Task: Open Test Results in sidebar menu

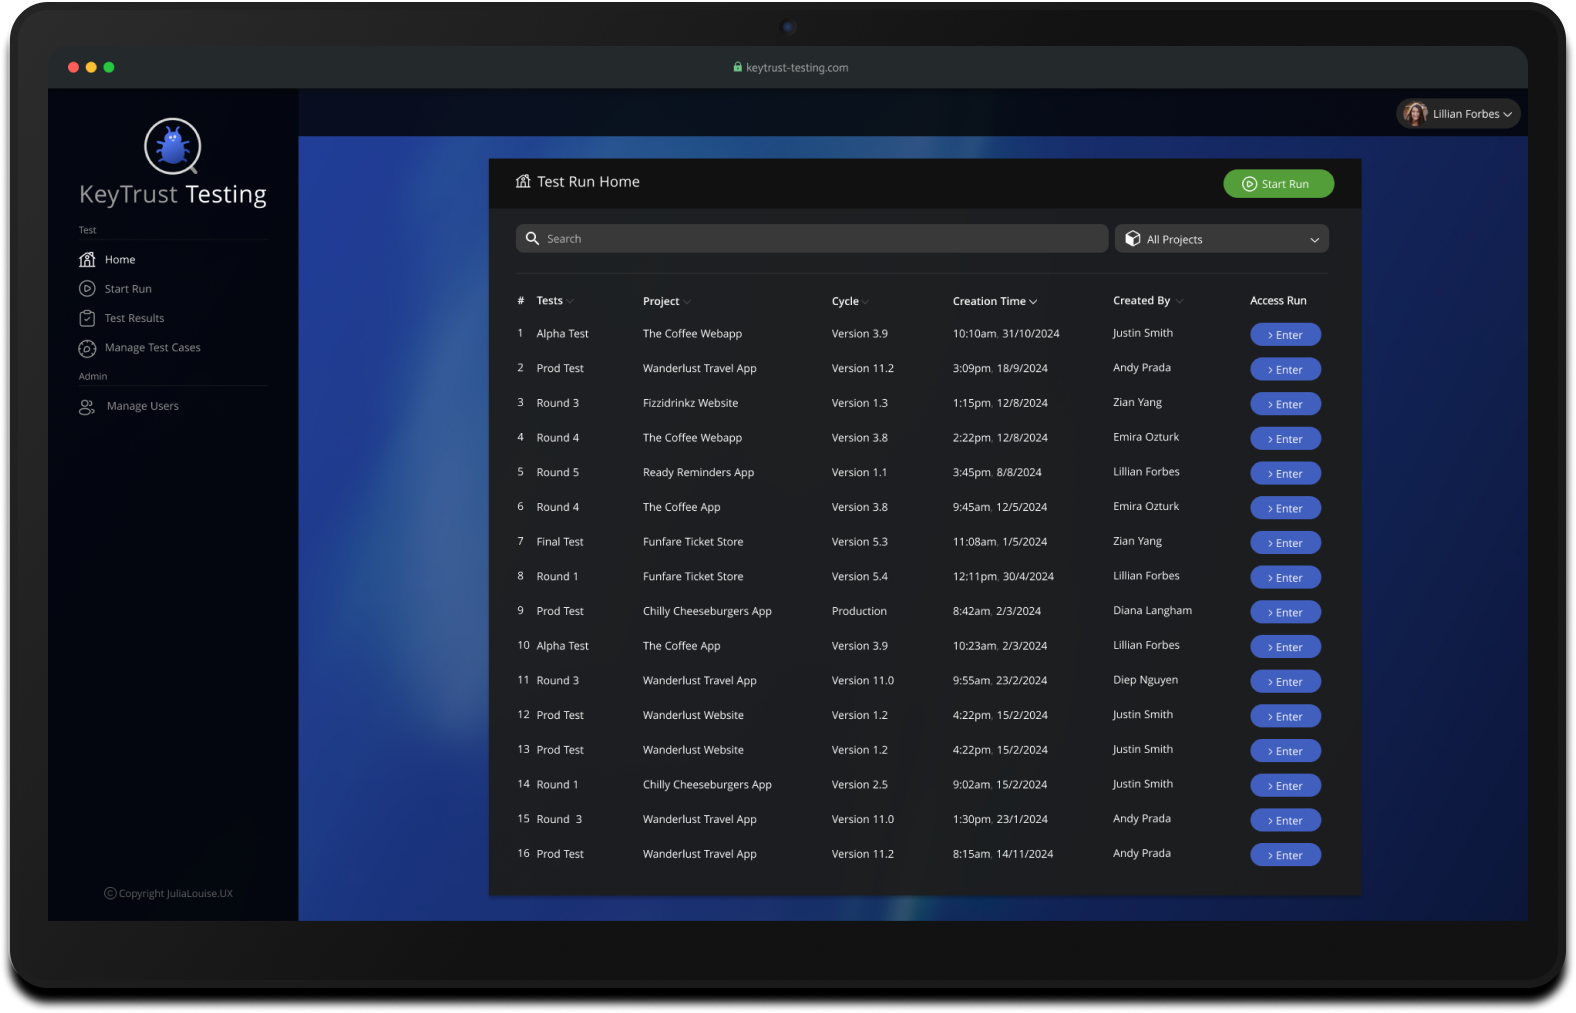Action: coord(134,318)
